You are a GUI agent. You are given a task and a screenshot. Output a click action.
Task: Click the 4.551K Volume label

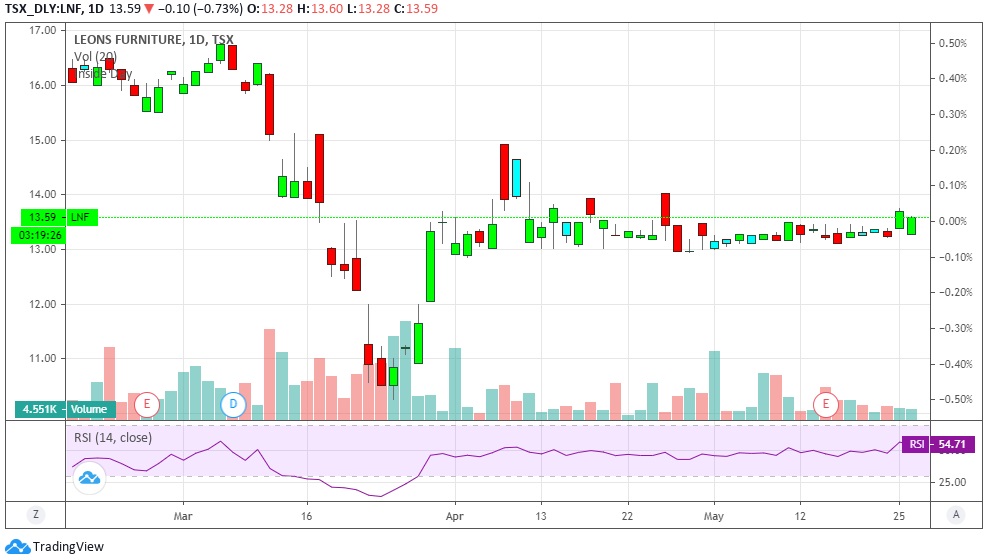click(65, 409)
